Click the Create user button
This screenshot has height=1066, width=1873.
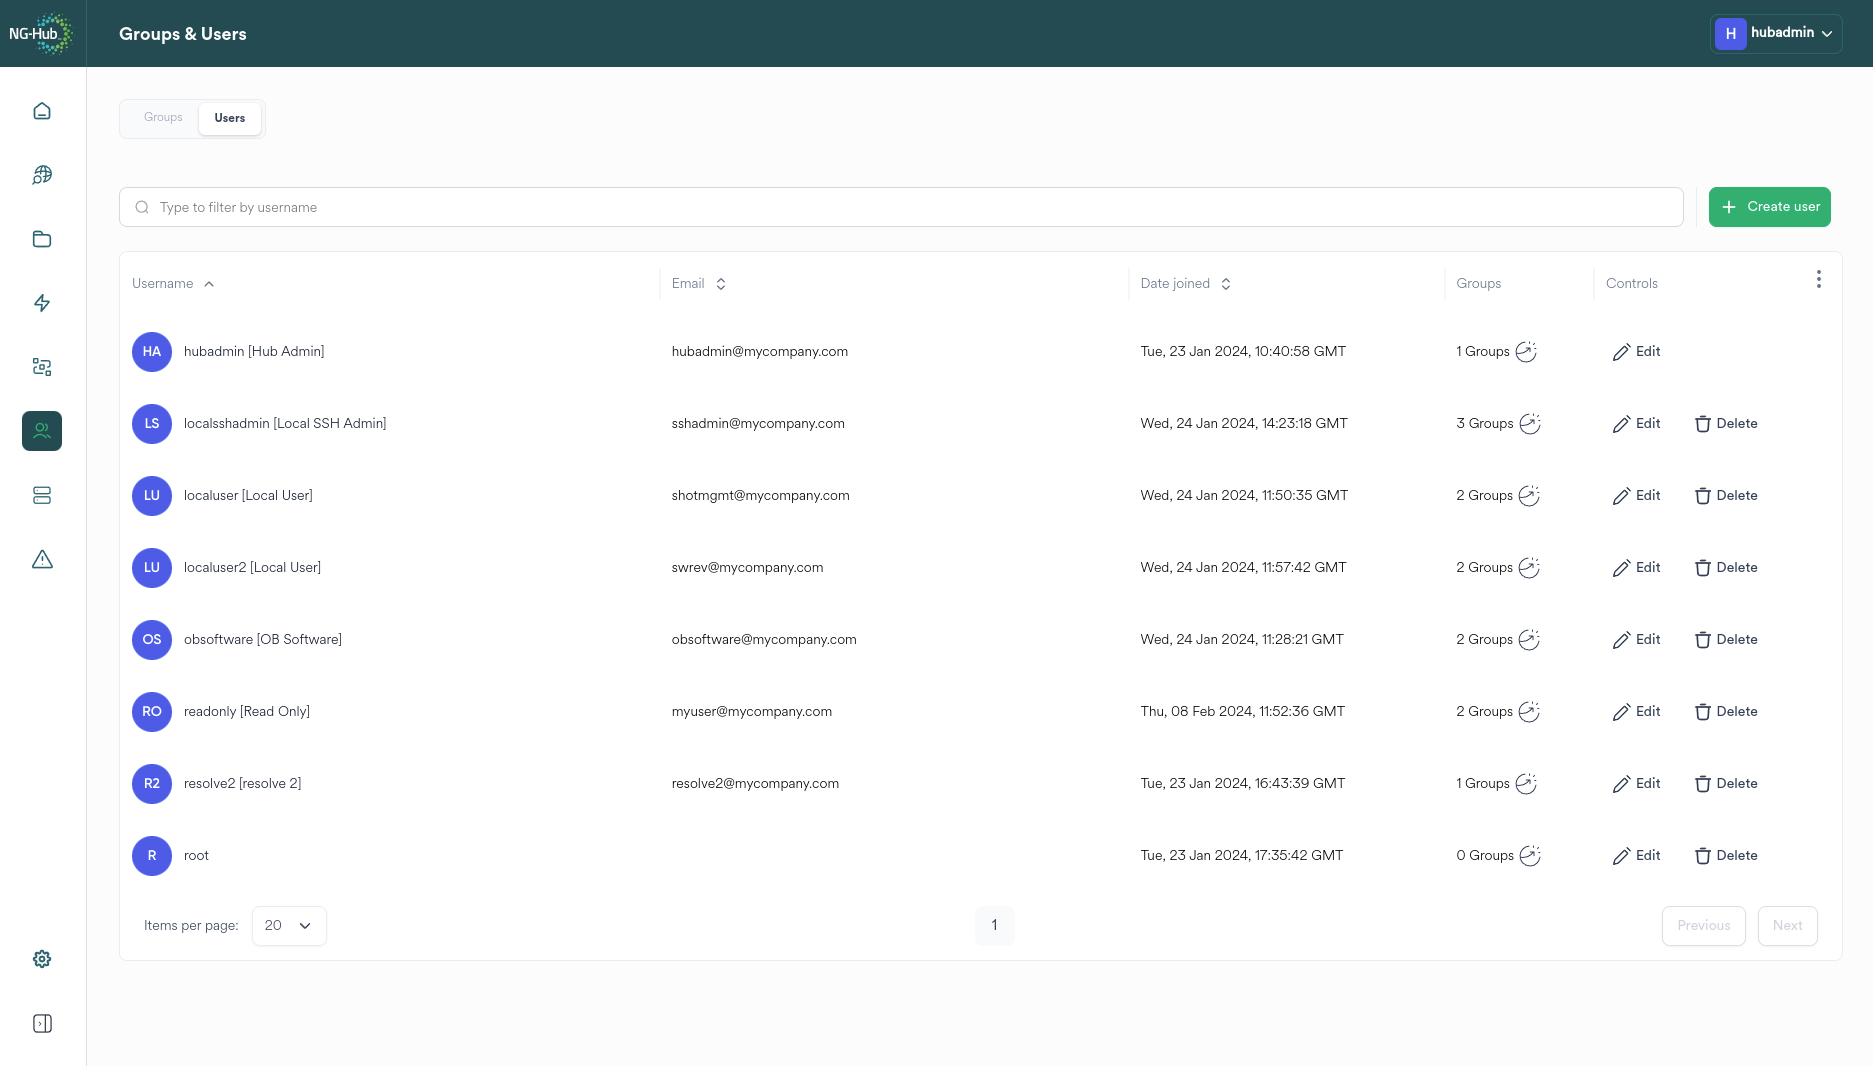(1769, 207)
